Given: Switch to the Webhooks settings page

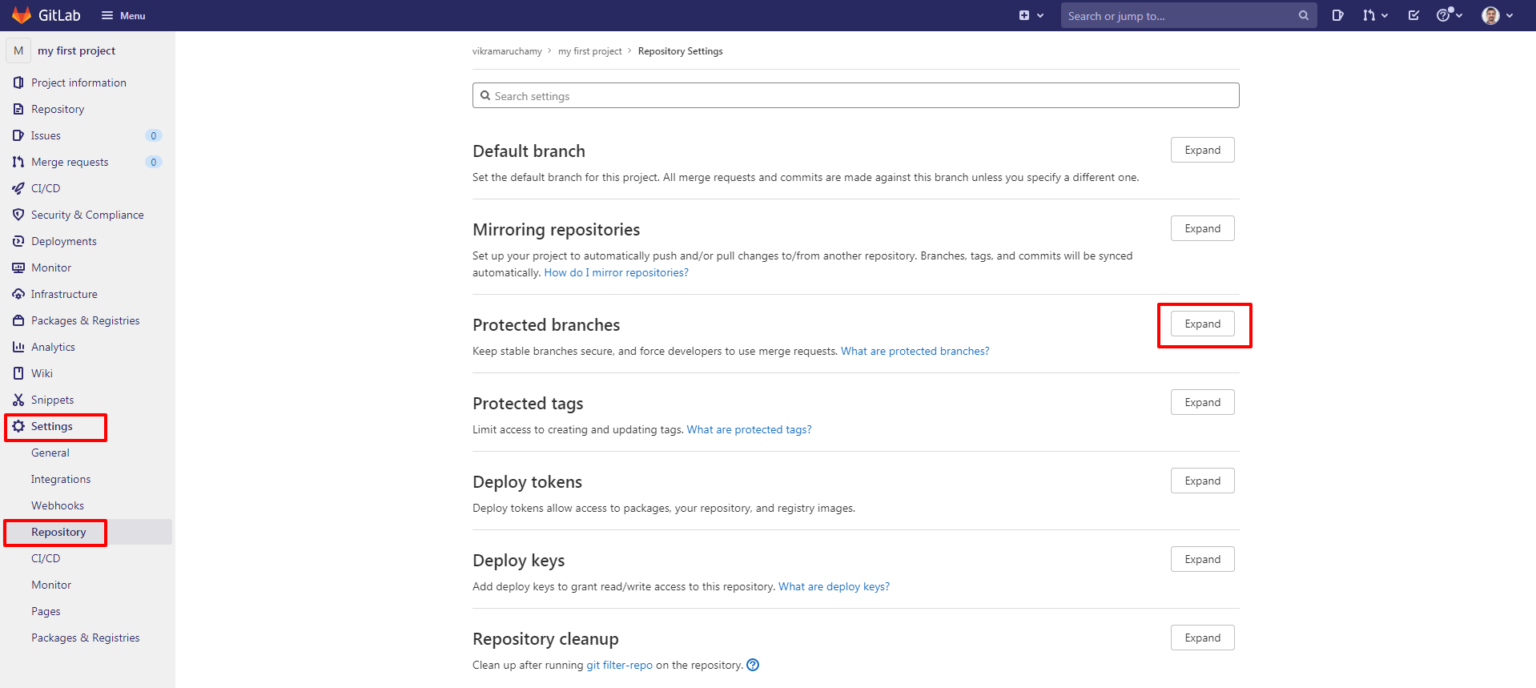Looking at the screenshot, I should pyautogui.click(x=57, y=505).
